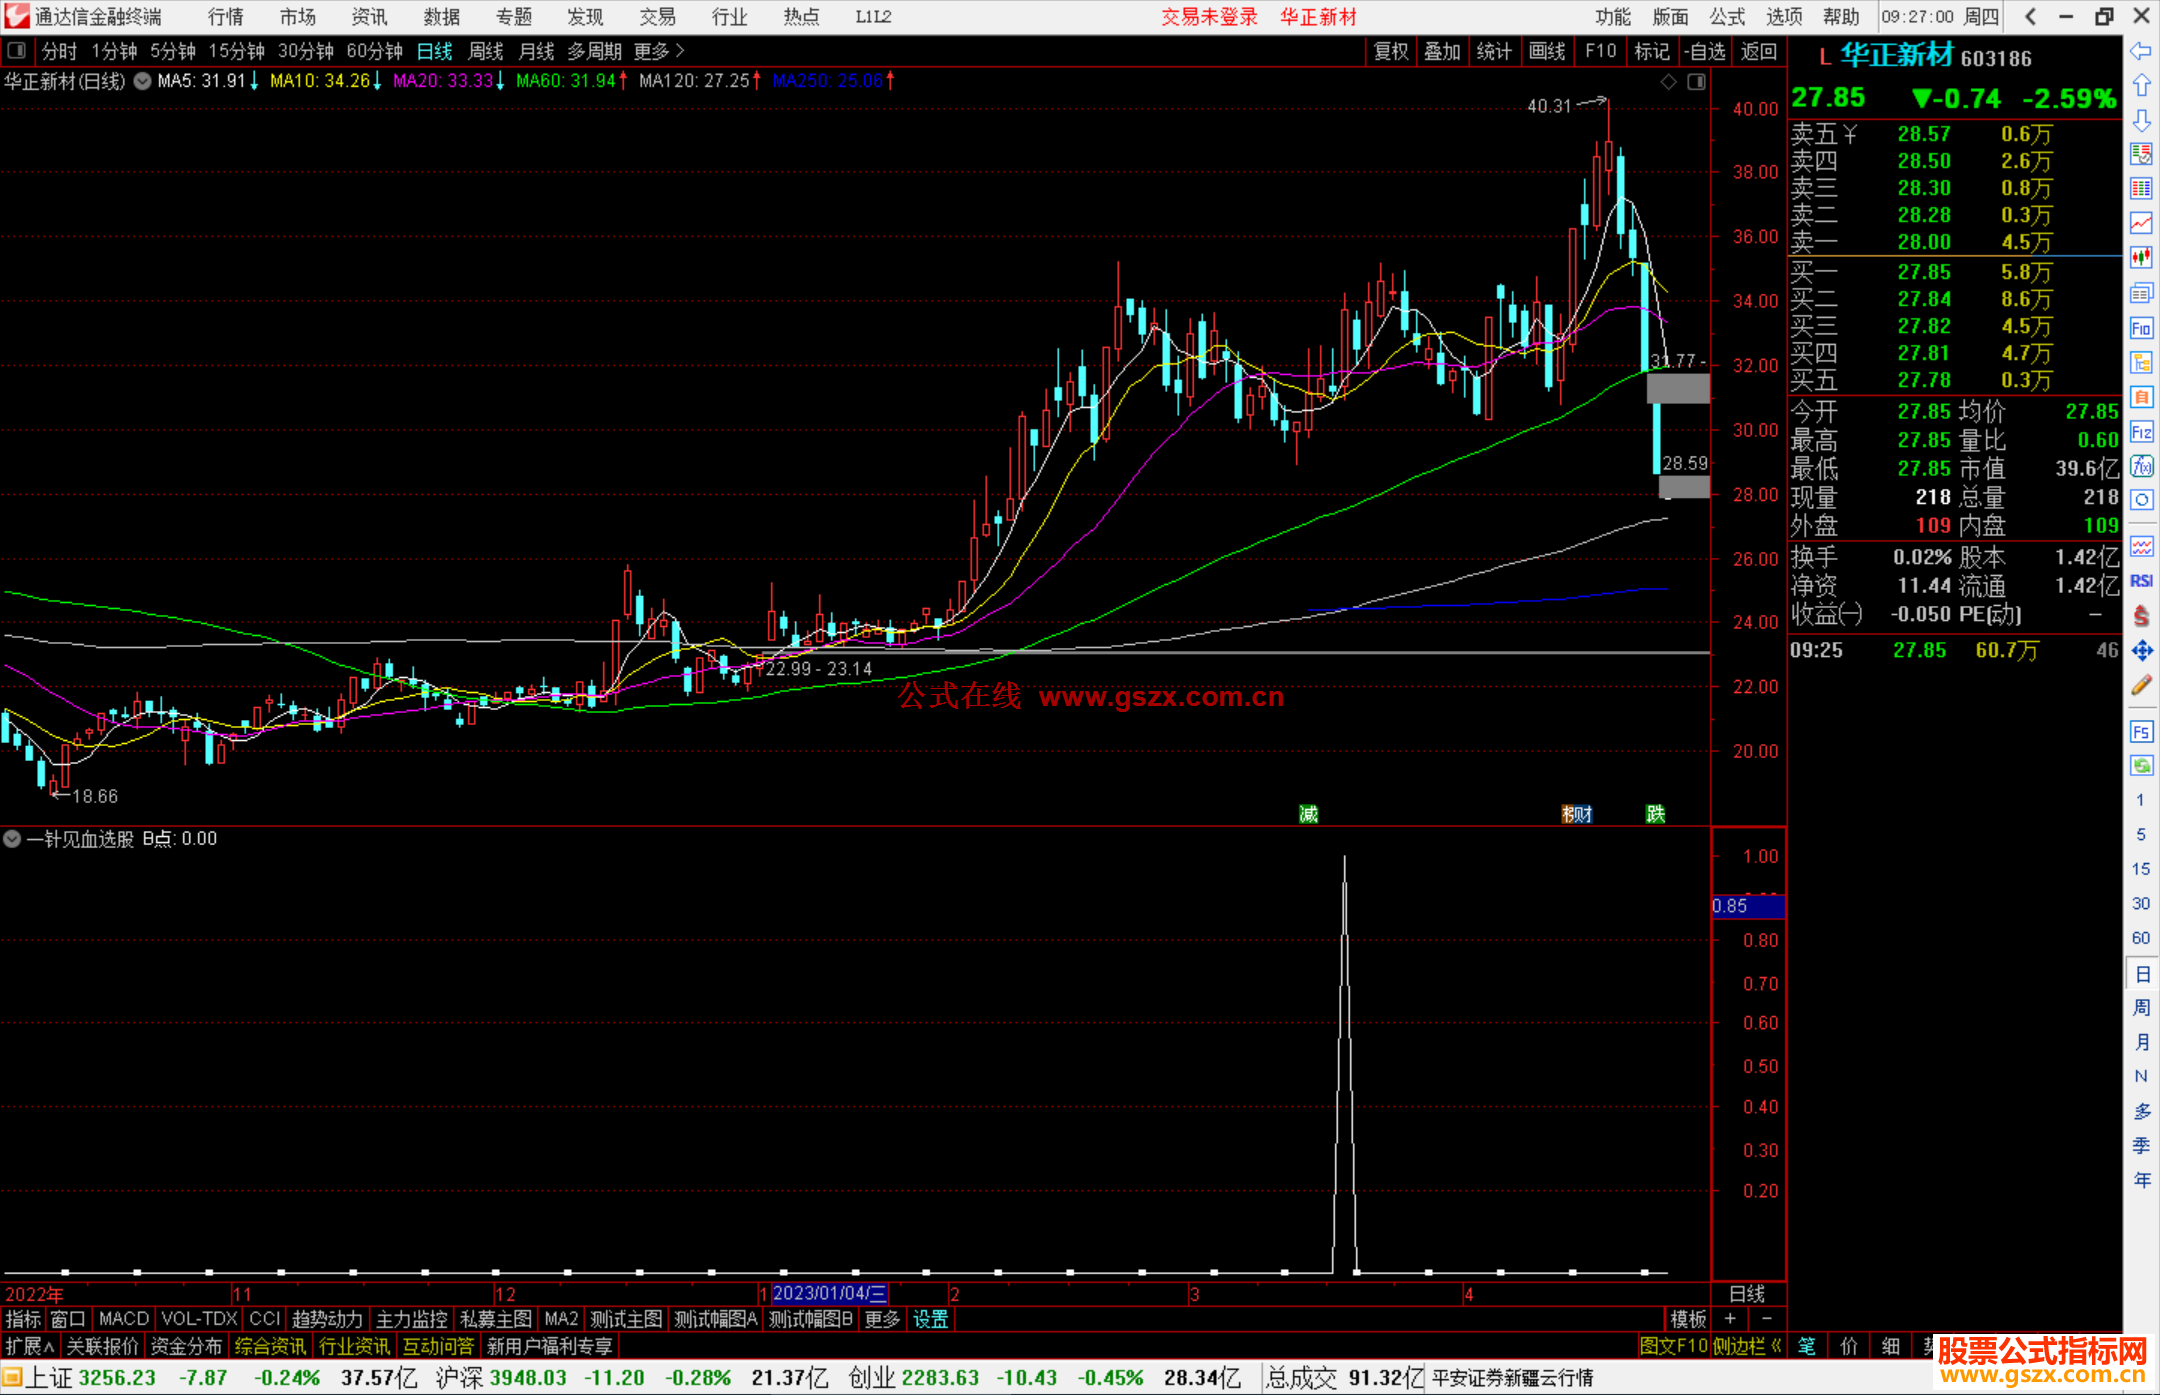2160x1395 pixels.
Task: Click the 2023/01/04 date marker on timeline
Action: point(829,1293)
